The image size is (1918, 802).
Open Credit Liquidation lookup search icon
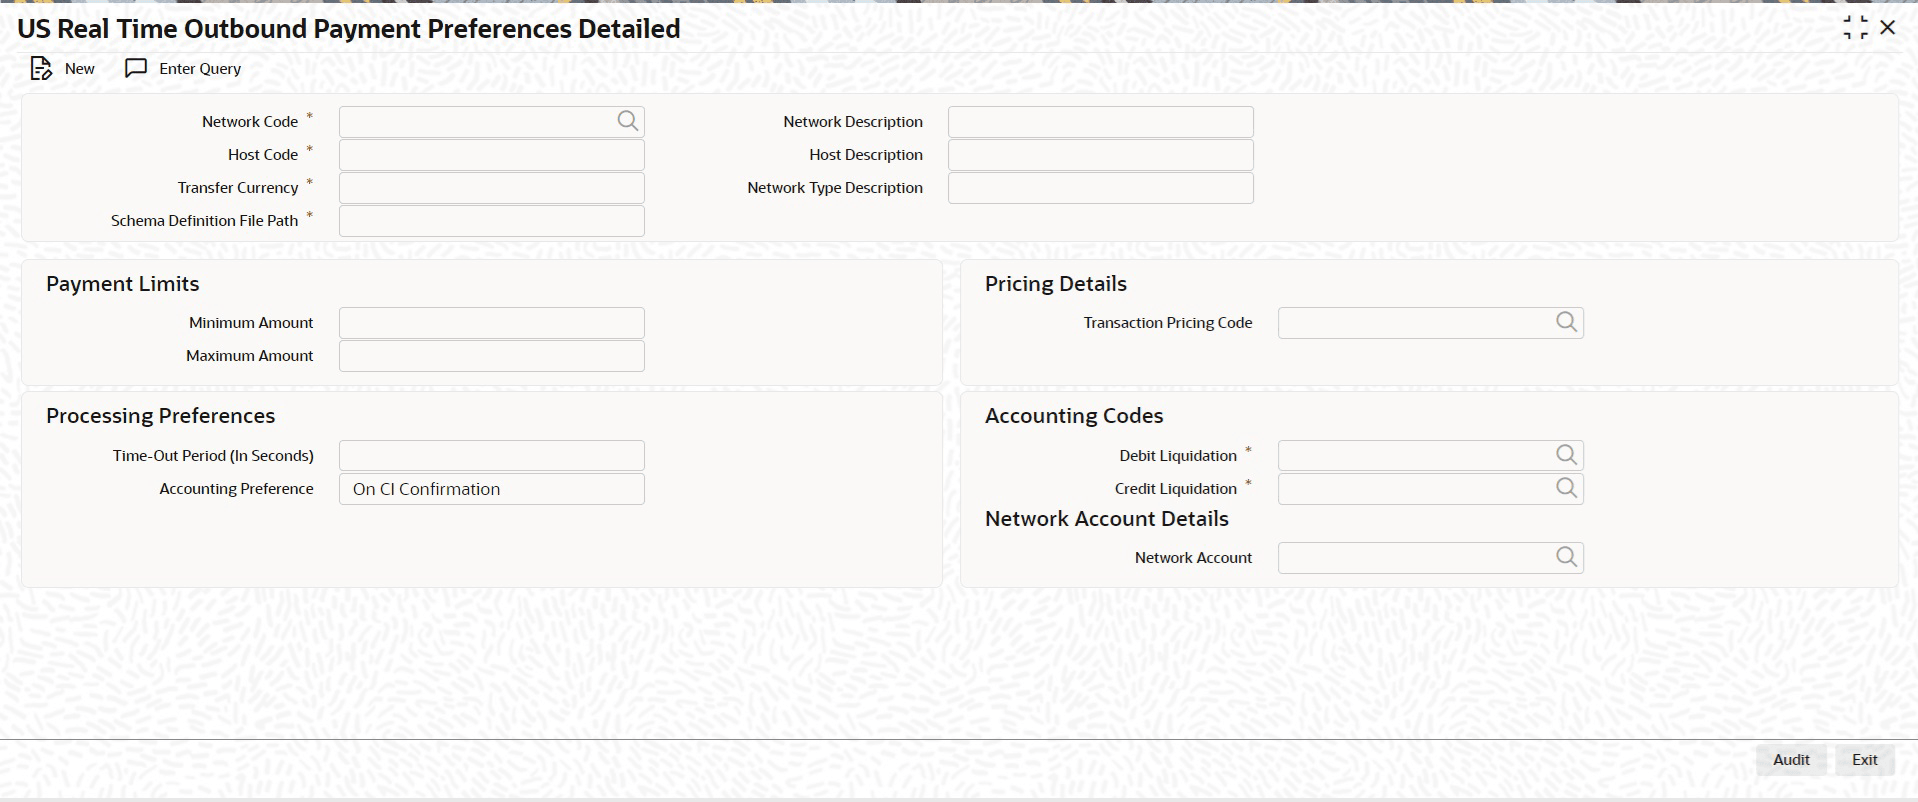(x=1566, y=488)
